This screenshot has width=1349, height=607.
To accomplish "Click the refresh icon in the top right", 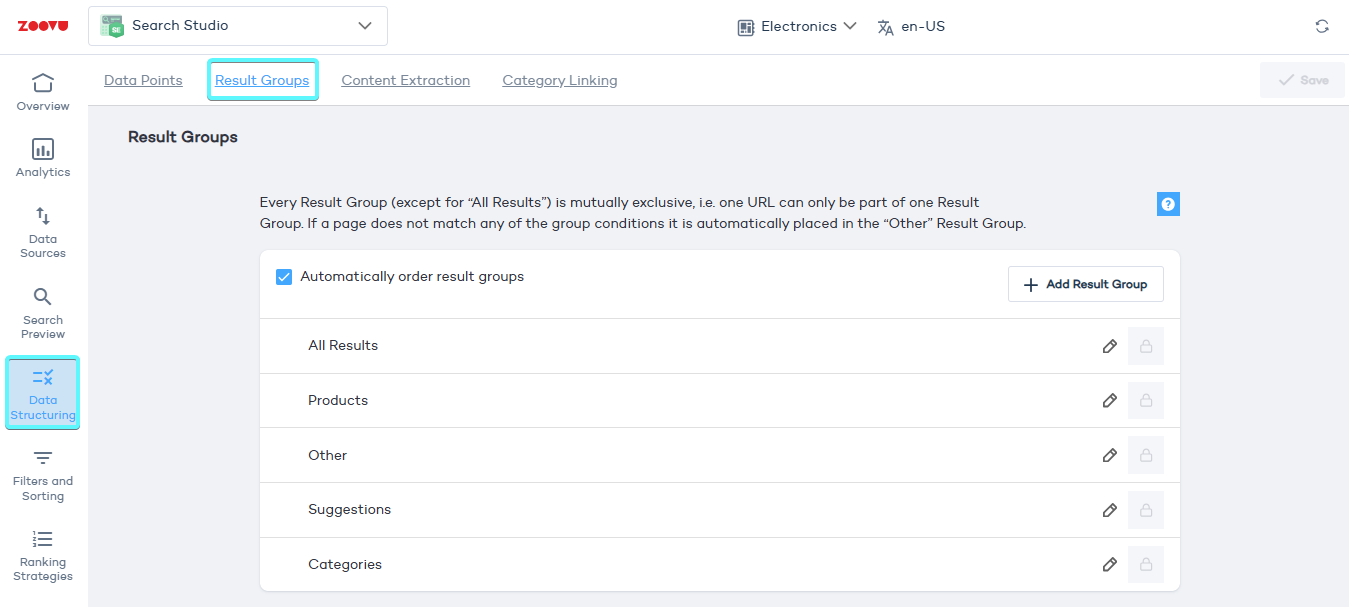I will pos(1322,26).
